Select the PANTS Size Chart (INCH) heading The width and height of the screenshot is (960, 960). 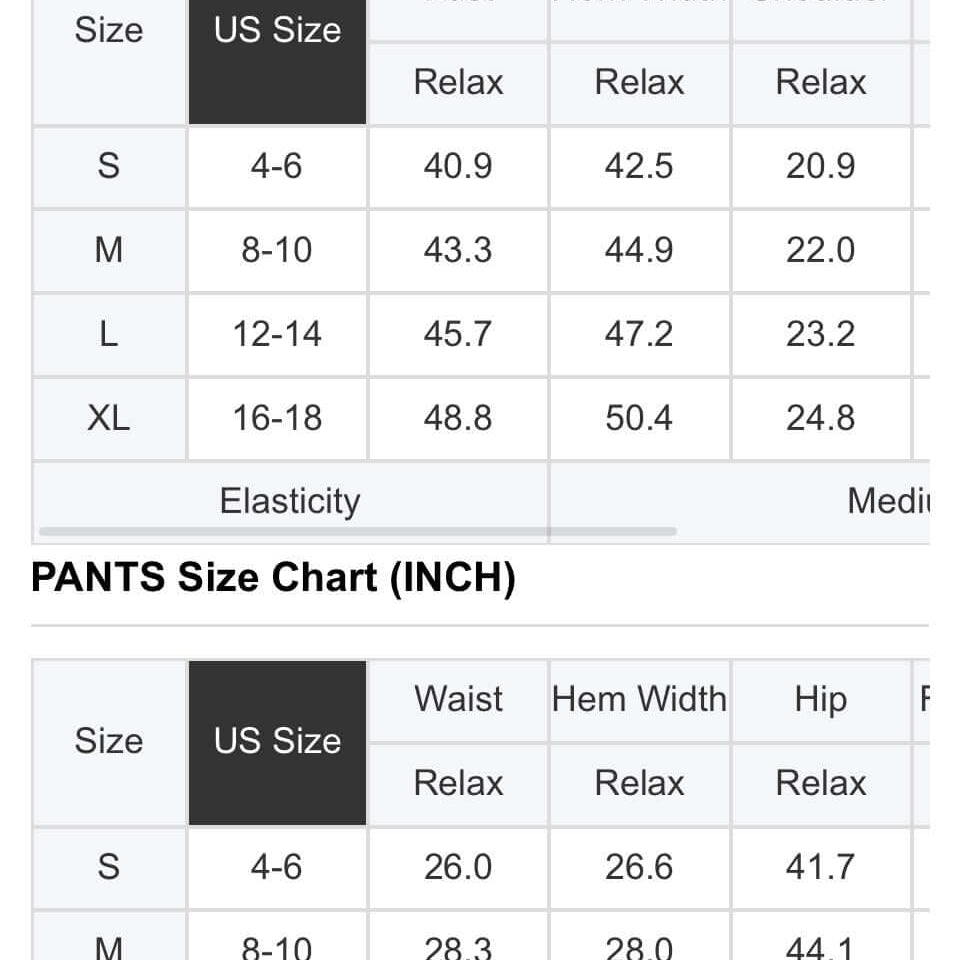tap(273, 578)
